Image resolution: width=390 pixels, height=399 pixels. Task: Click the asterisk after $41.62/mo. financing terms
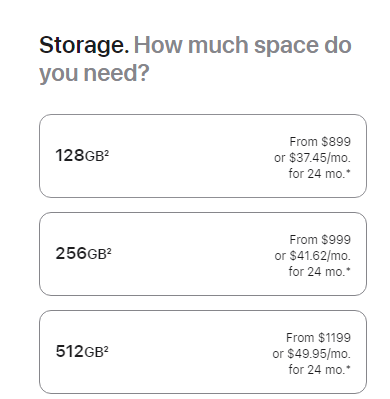tap(349, 270)
